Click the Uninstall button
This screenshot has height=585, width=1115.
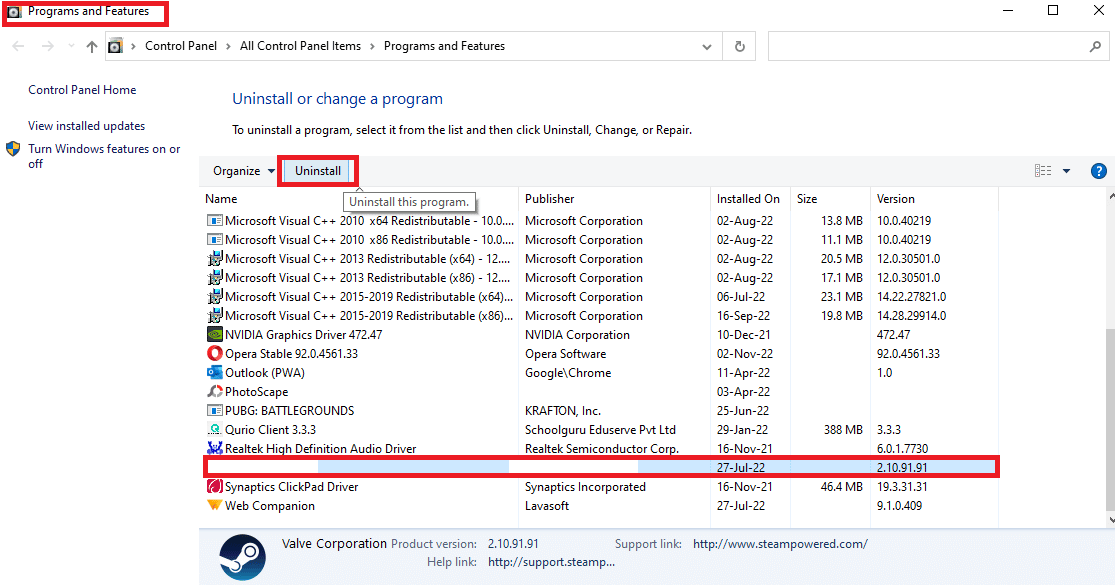point(317,170)
